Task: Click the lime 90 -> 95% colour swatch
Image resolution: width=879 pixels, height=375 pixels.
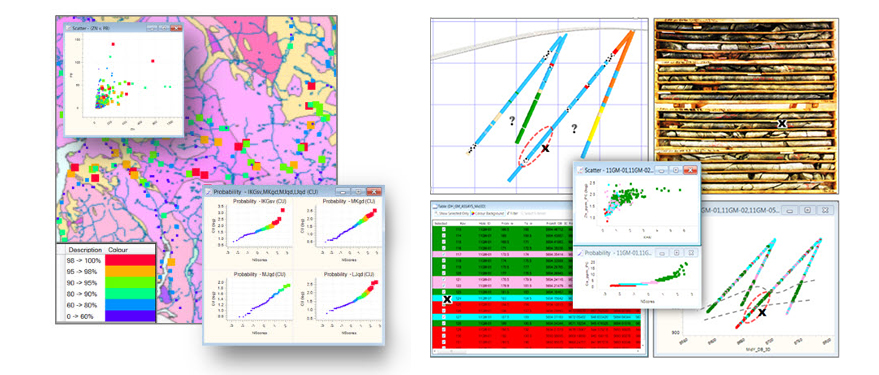Action: click(x=130, y=283)
